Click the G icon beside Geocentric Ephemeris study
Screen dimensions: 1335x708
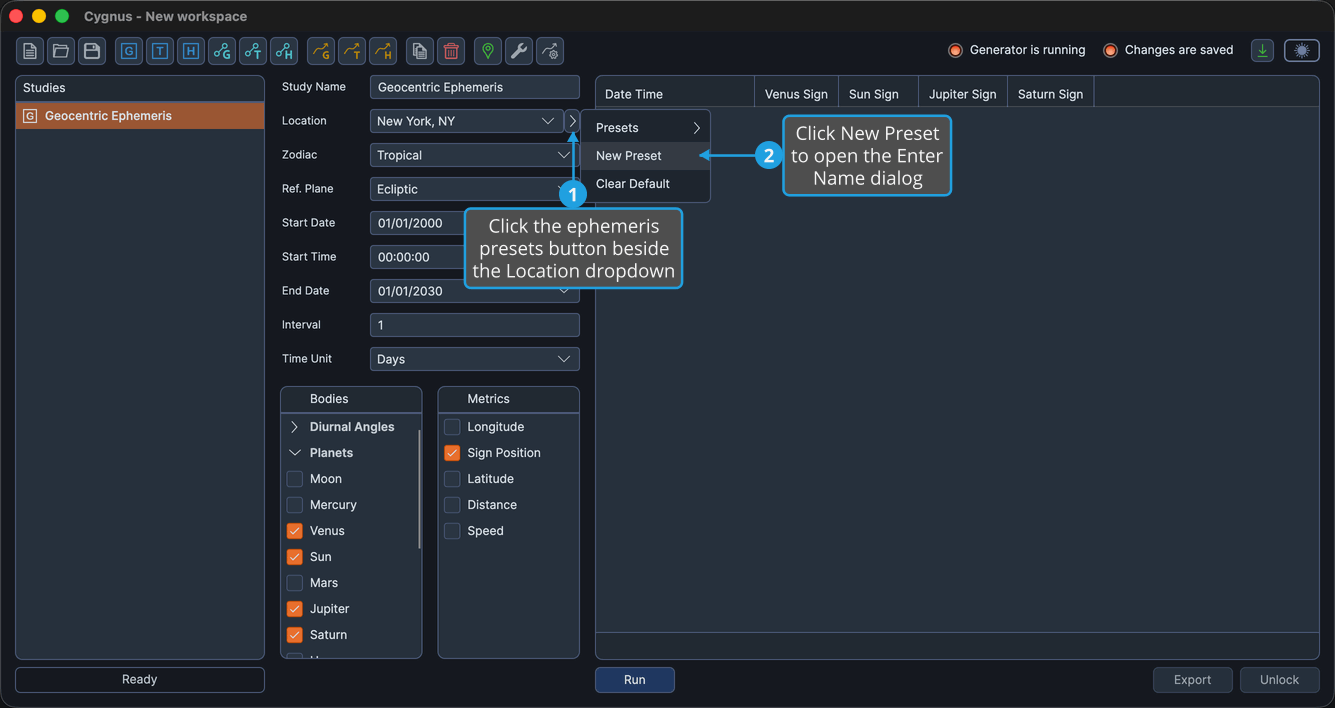pyautogui.click(x=30, y=116)
